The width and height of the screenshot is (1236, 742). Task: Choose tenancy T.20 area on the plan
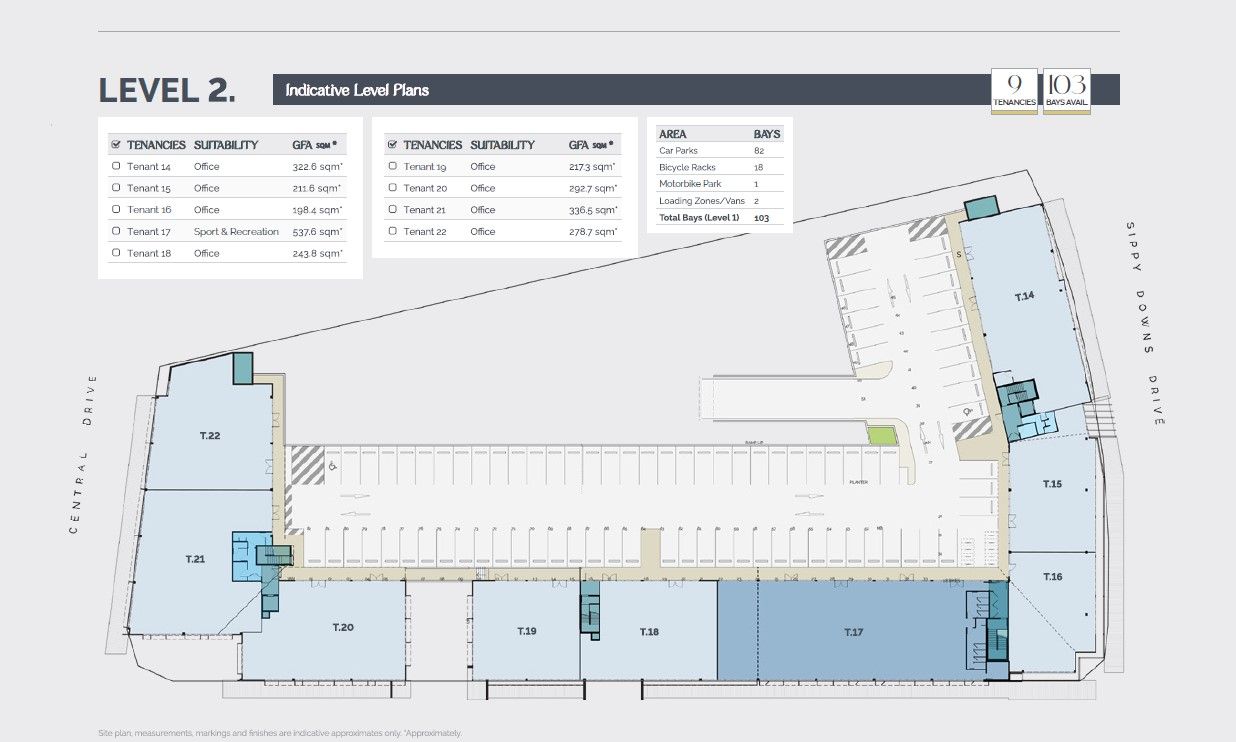(x=343, y=627)
